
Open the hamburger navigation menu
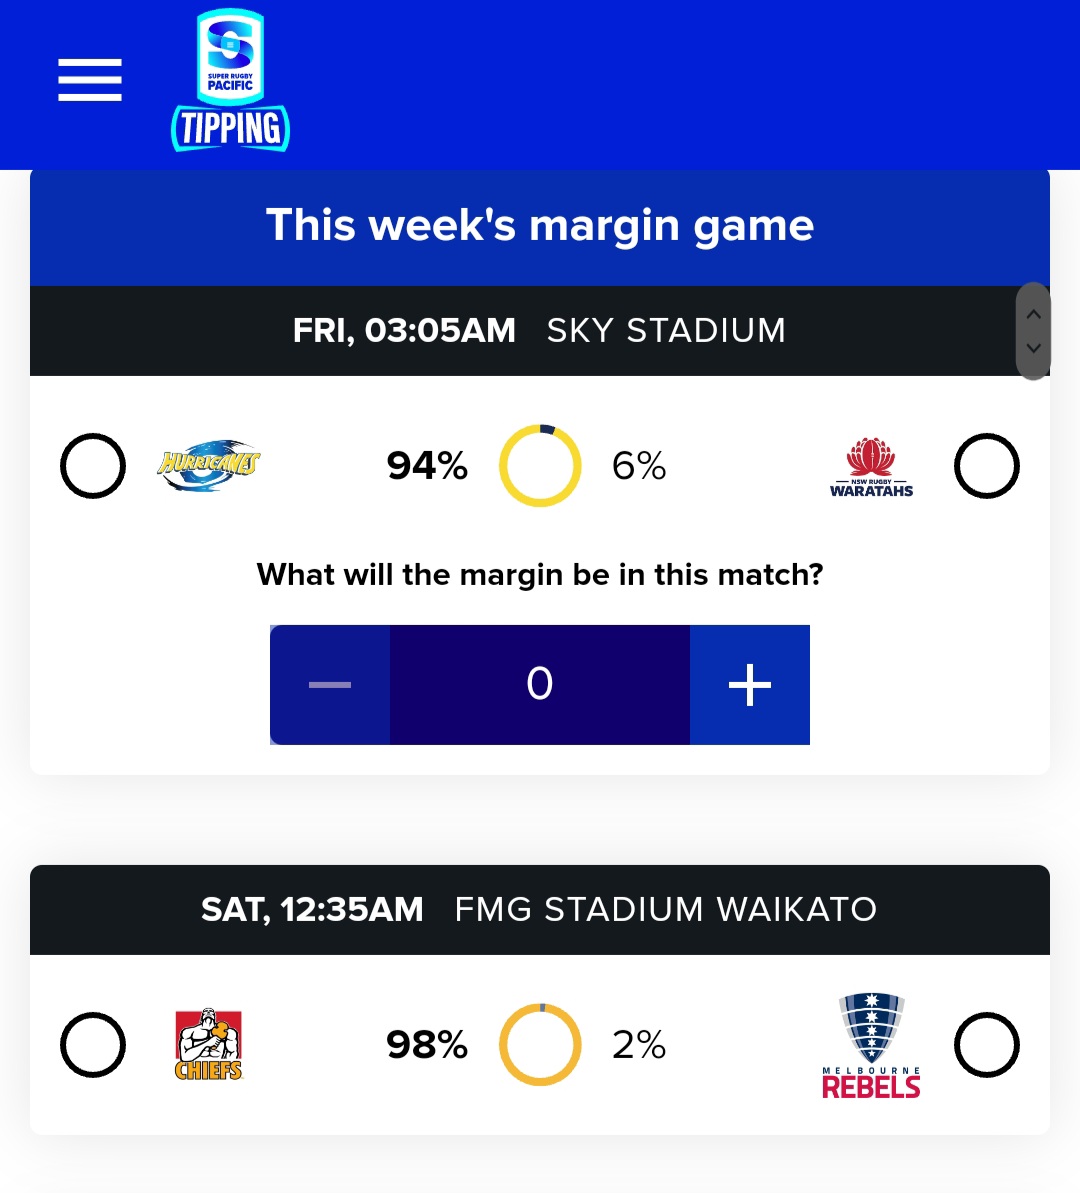coord(90,80)
